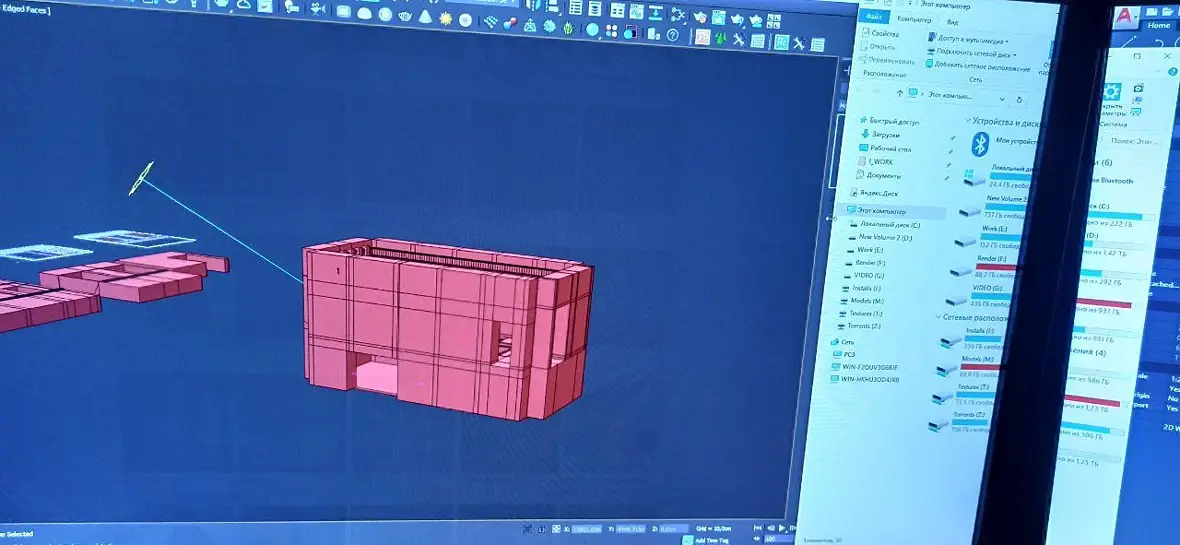Open Загрузки in the navigation tree
The image size is (1180, 545).
coord(880,135)
